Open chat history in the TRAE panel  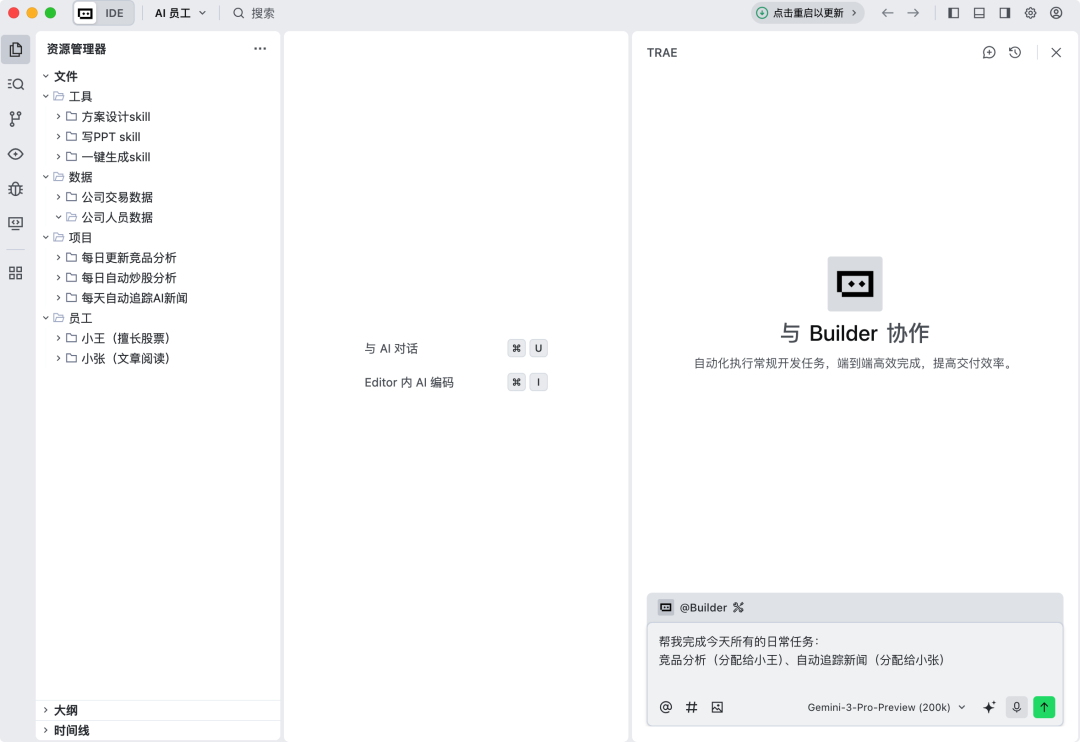1015,52
